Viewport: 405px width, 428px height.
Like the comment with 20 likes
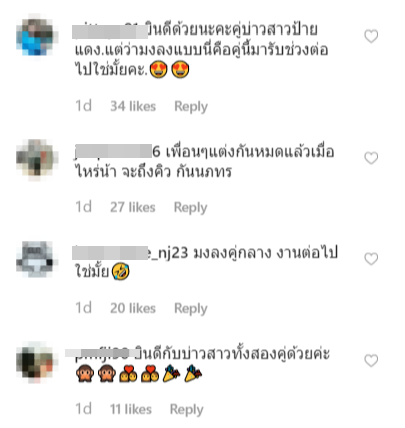pos(371,259)
